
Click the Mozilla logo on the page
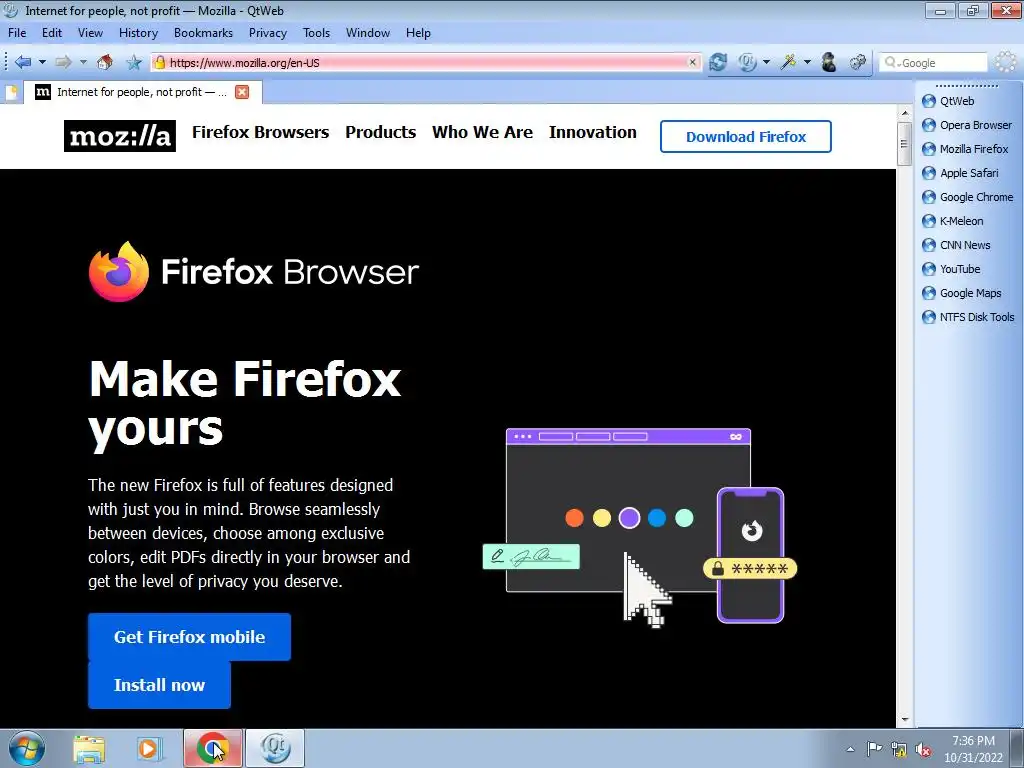coord(120,136)
